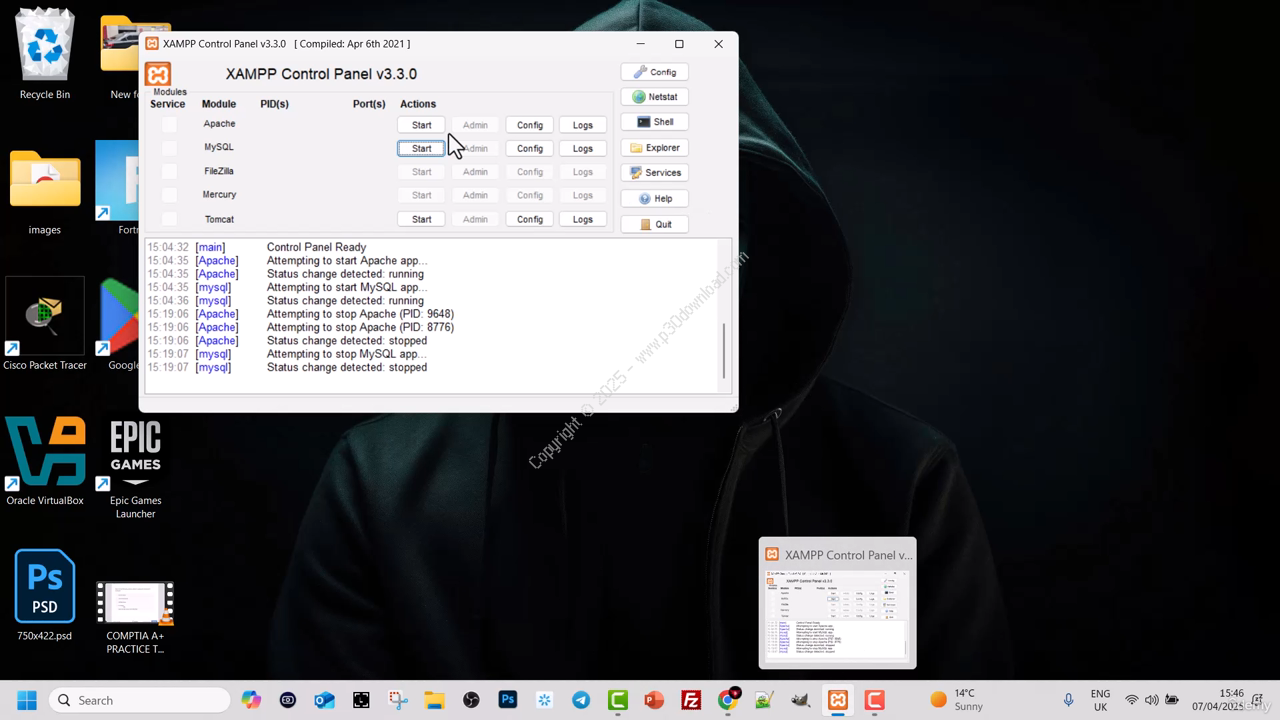Screen dimensions: 1280x720
Task: Open the main Config with wrench icon
Action: (654, 72)
